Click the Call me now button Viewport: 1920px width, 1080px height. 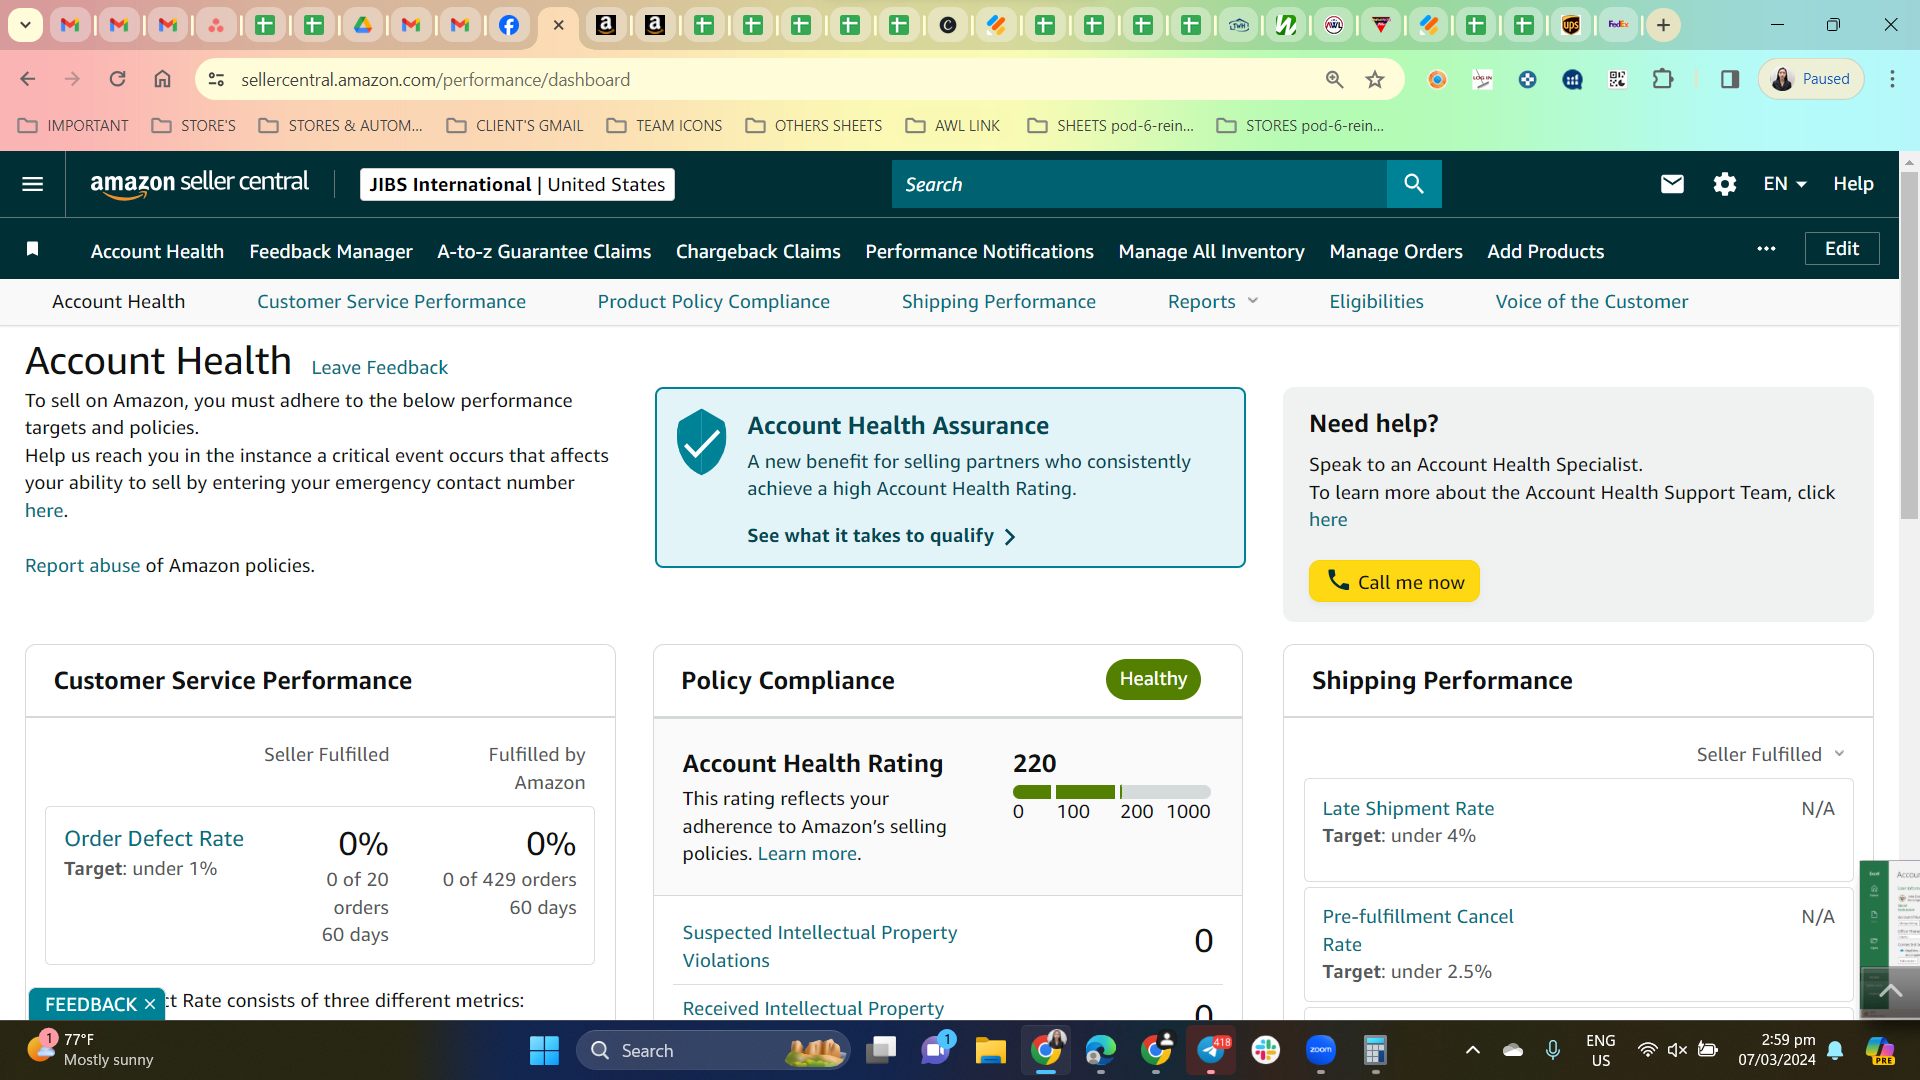click(x=1394, y=581)
